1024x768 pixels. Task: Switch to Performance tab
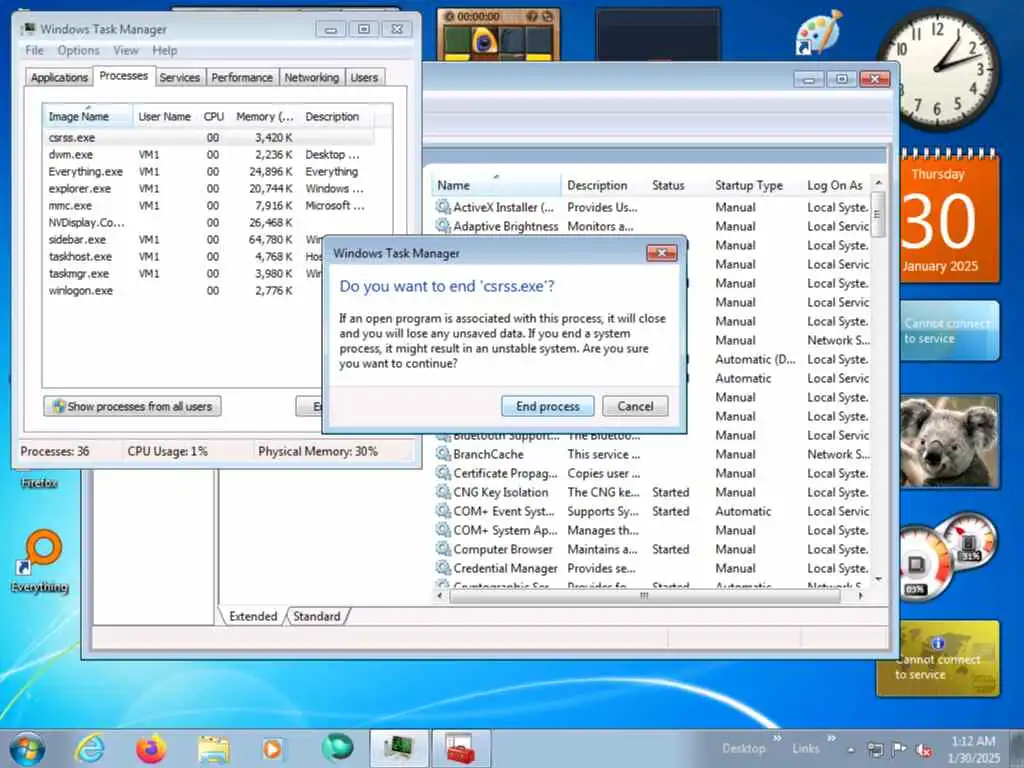click(x=242, y=77)
